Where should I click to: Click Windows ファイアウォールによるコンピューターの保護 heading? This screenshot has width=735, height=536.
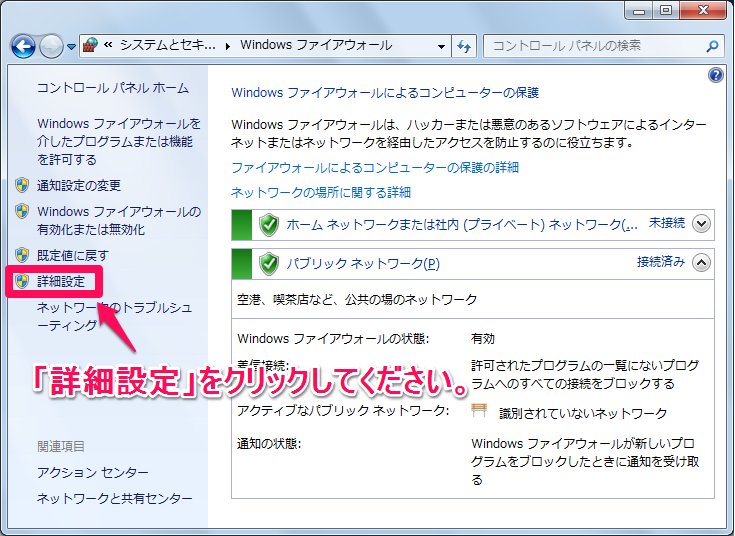click(x=385, y=93)
